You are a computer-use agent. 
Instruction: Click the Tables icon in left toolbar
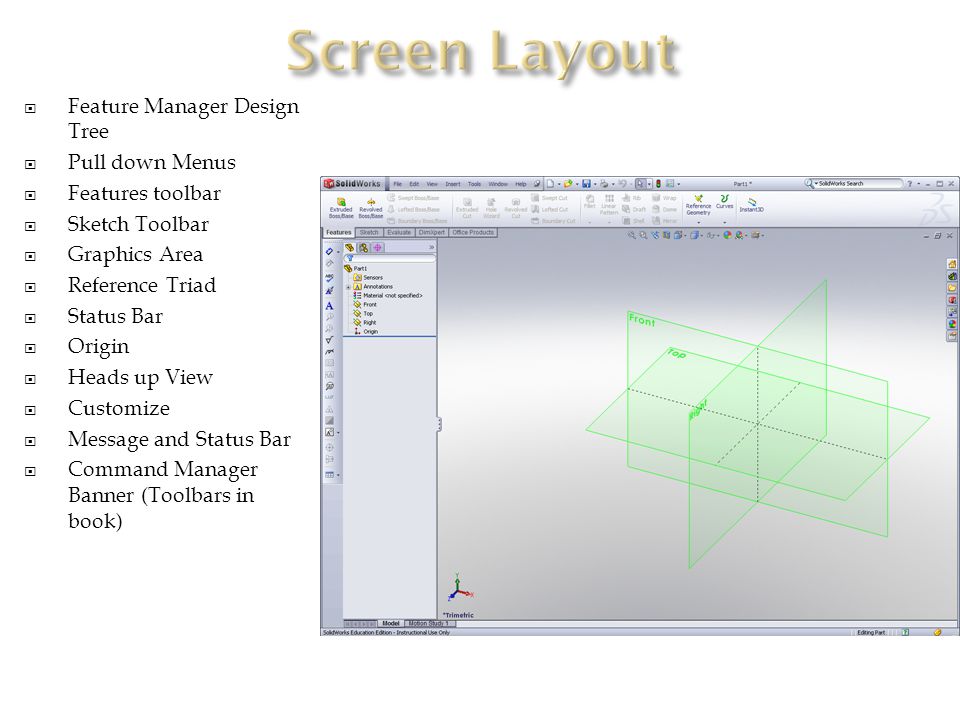pos(329,474)
